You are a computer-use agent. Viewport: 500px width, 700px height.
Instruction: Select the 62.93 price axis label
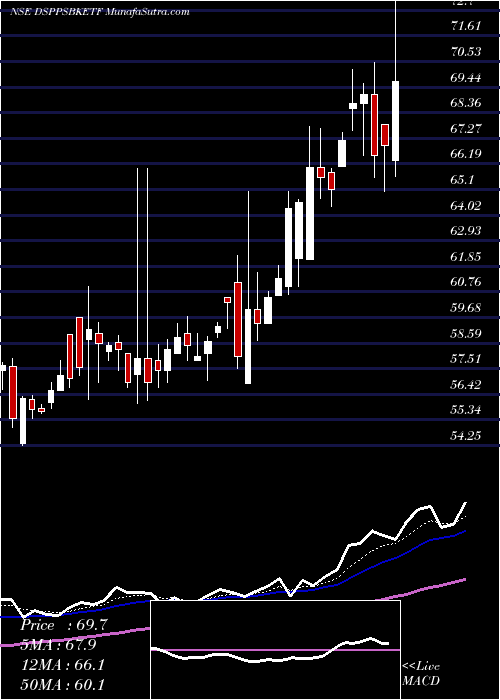click(466, 231)
